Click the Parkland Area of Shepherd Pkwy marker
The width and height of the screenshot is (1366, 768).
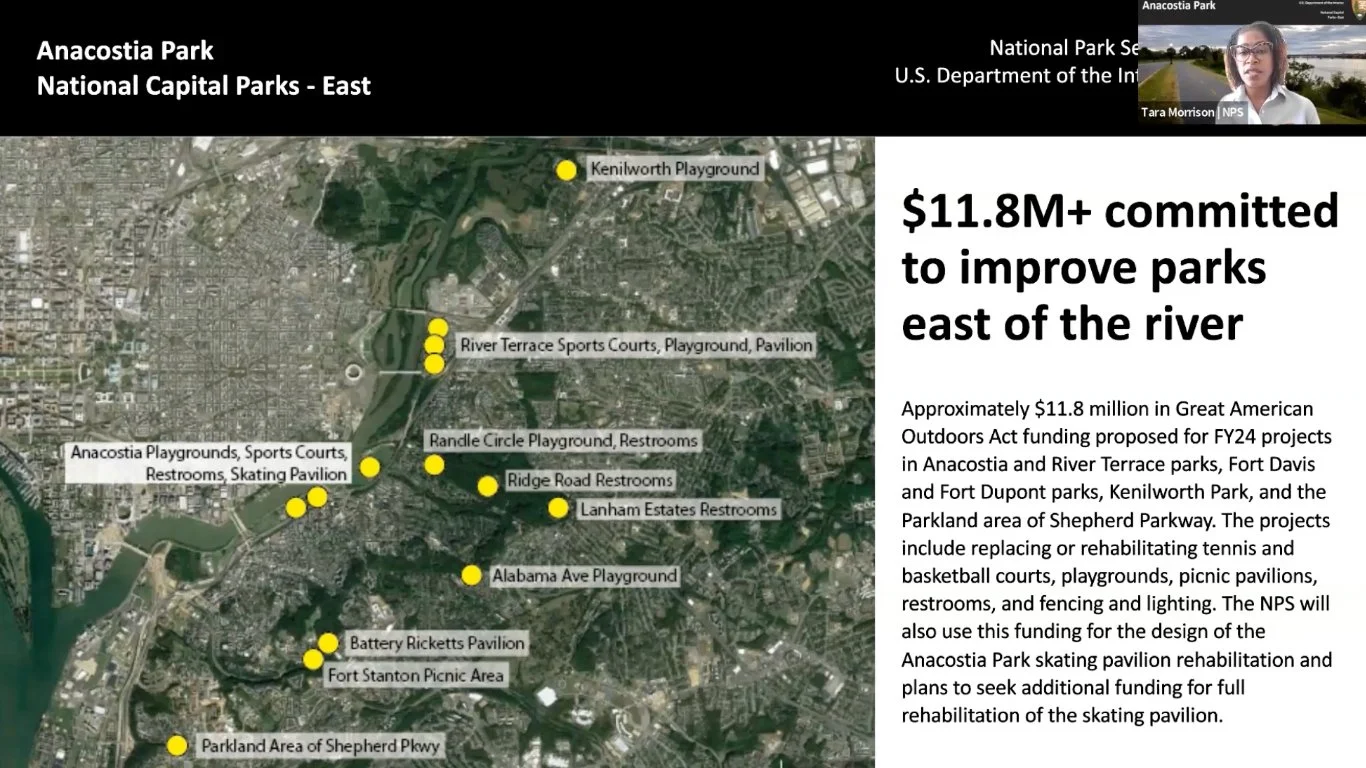177,745
